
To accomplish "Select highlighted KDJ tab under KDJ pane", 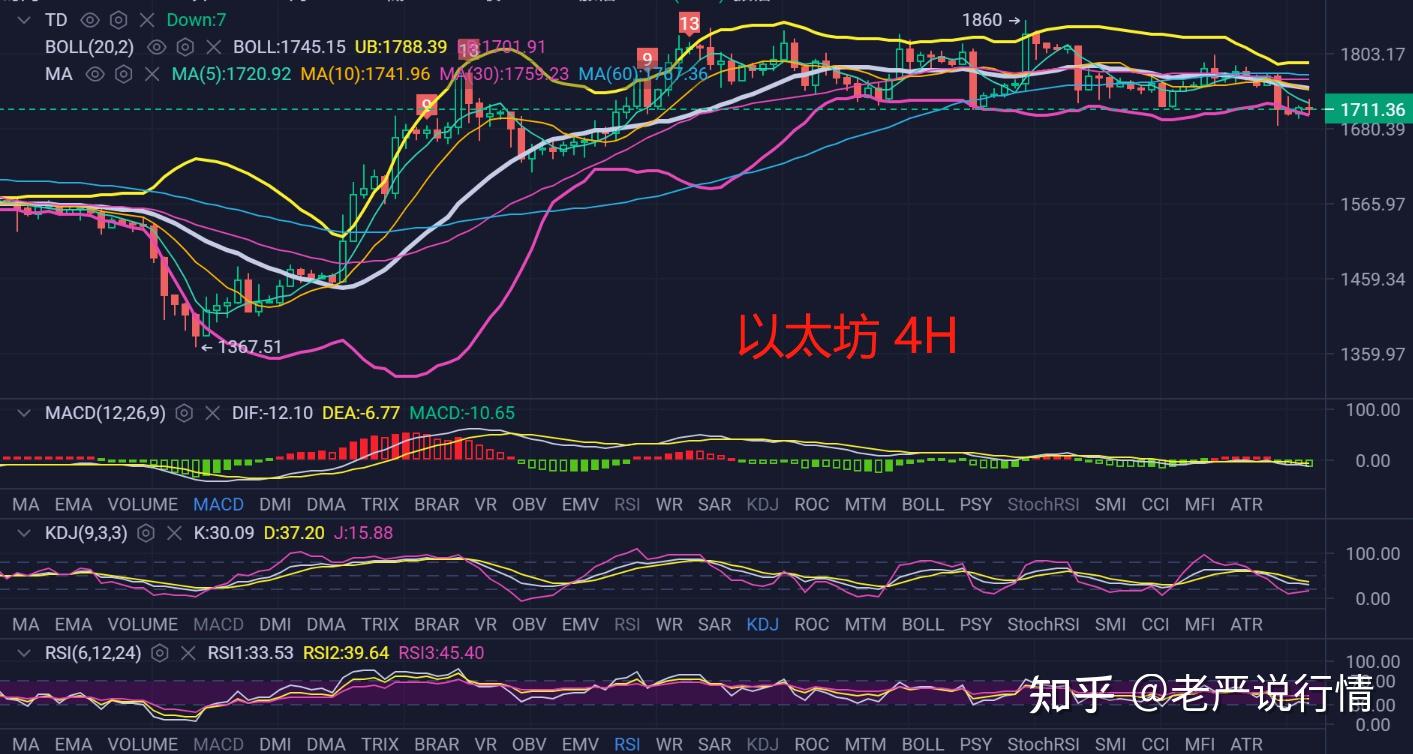I will pos(762,624).
